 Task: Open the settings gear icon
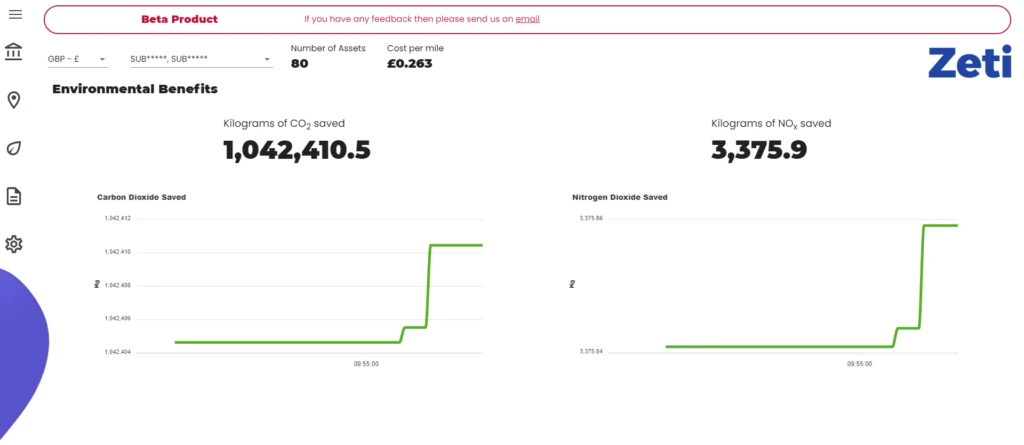click(x=14, y=244)
